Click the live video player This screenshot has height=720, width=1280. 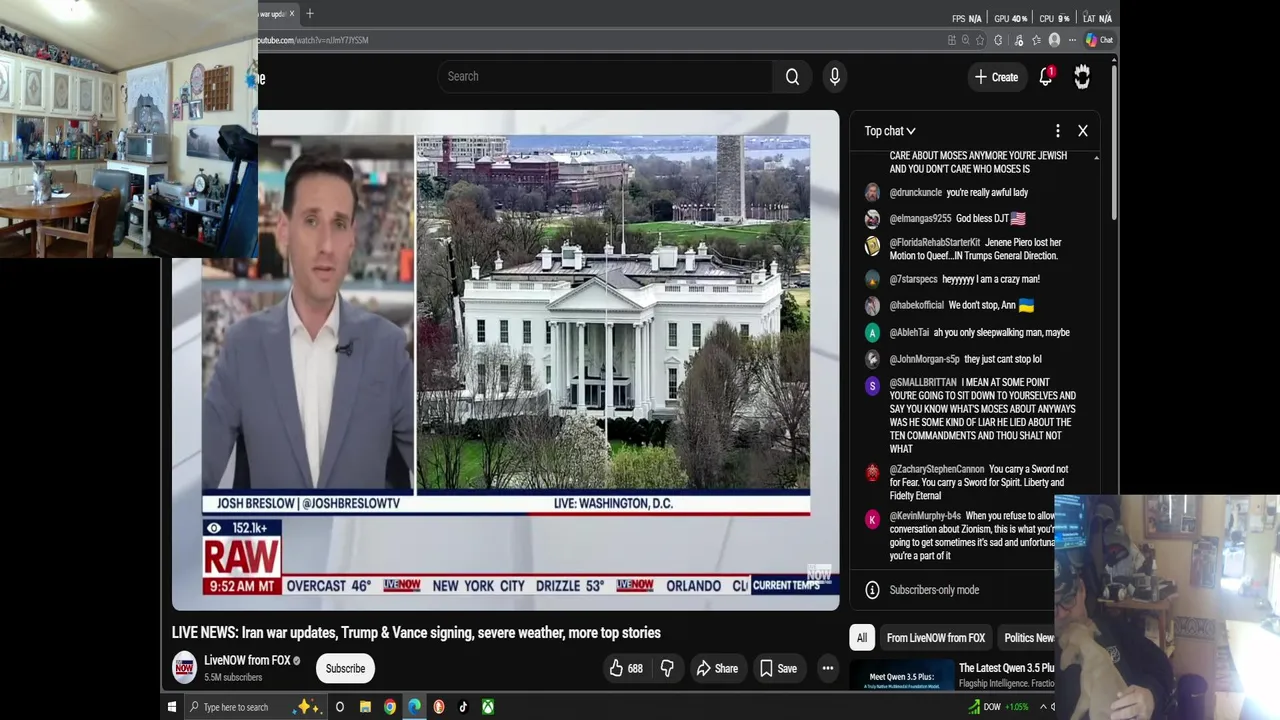click(506, 360)
